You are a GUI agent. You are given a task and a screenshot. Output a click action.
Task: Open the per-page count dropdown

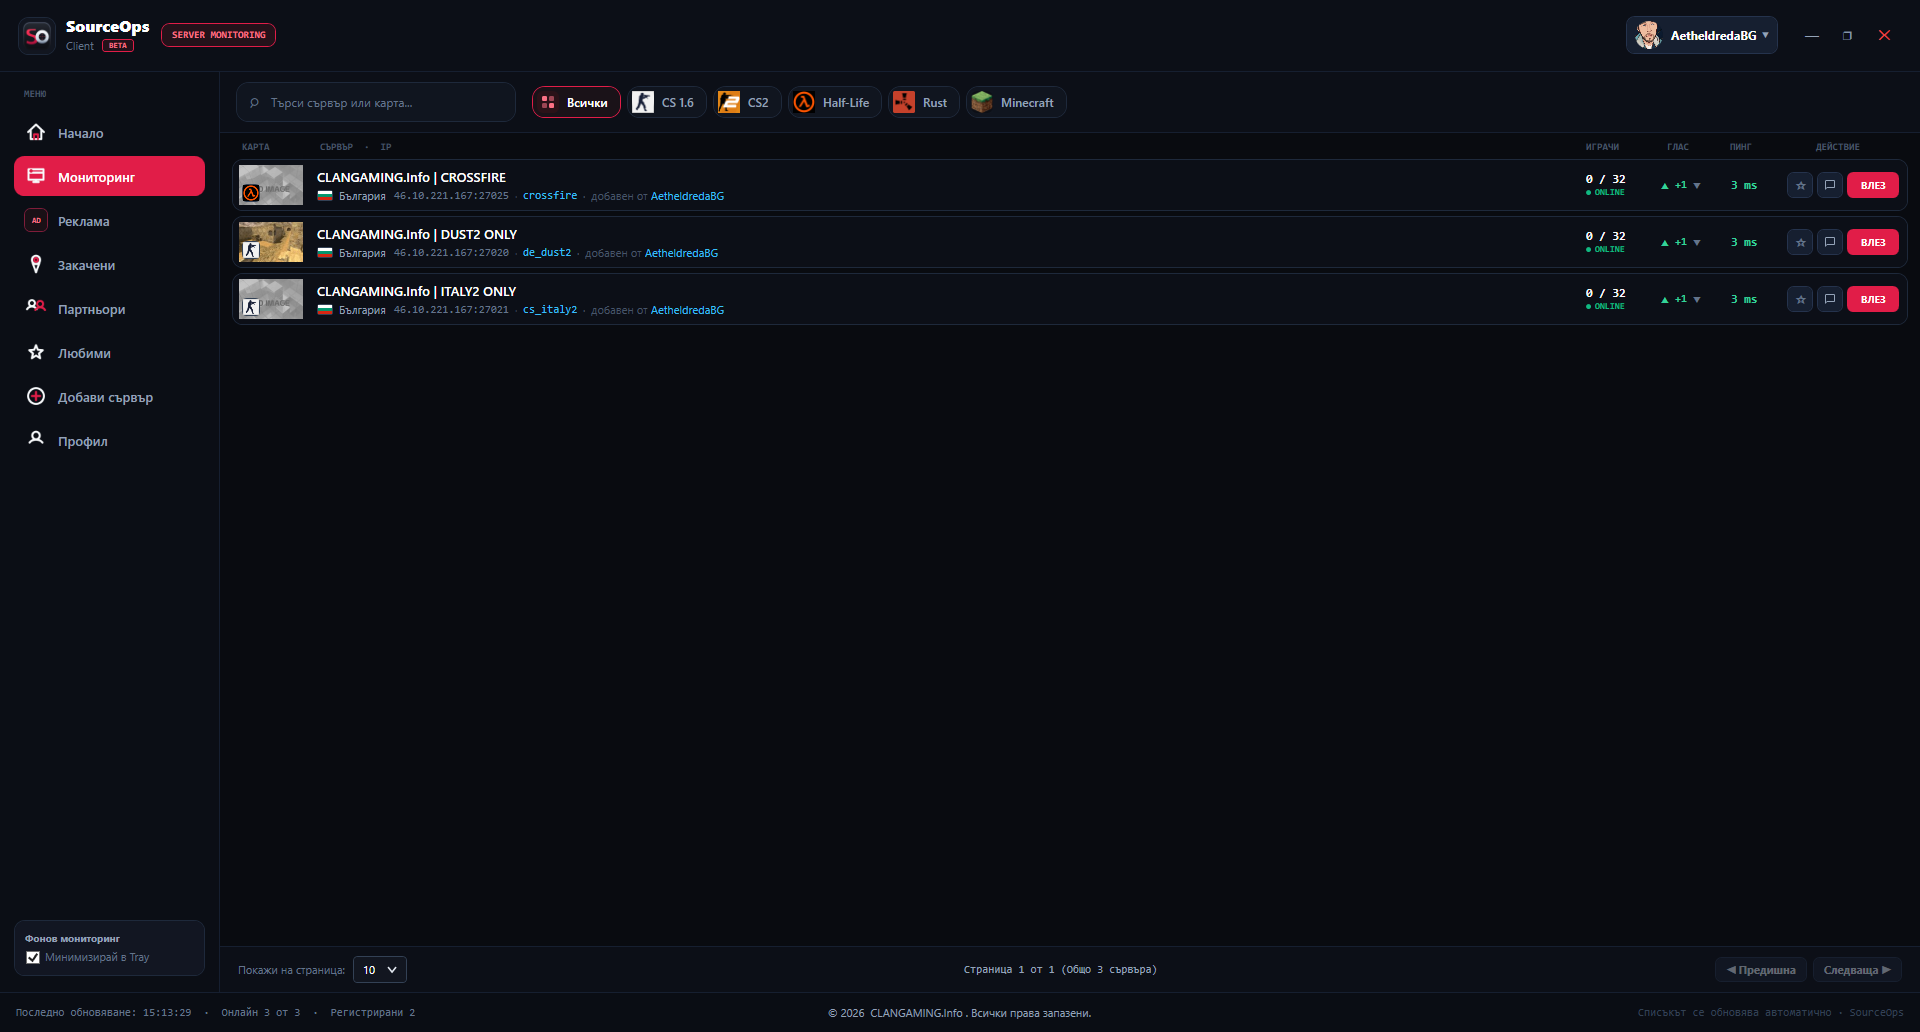click(x=380, y=969)
